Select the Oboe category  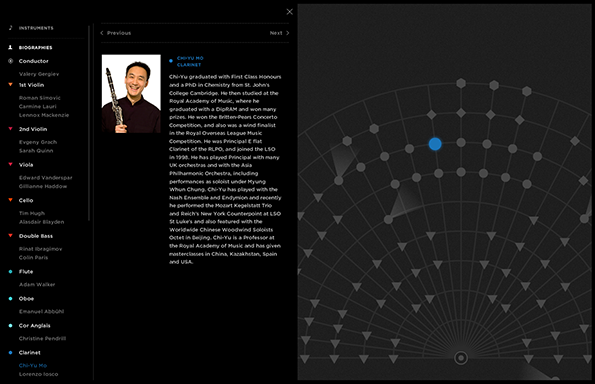[27, 299]
